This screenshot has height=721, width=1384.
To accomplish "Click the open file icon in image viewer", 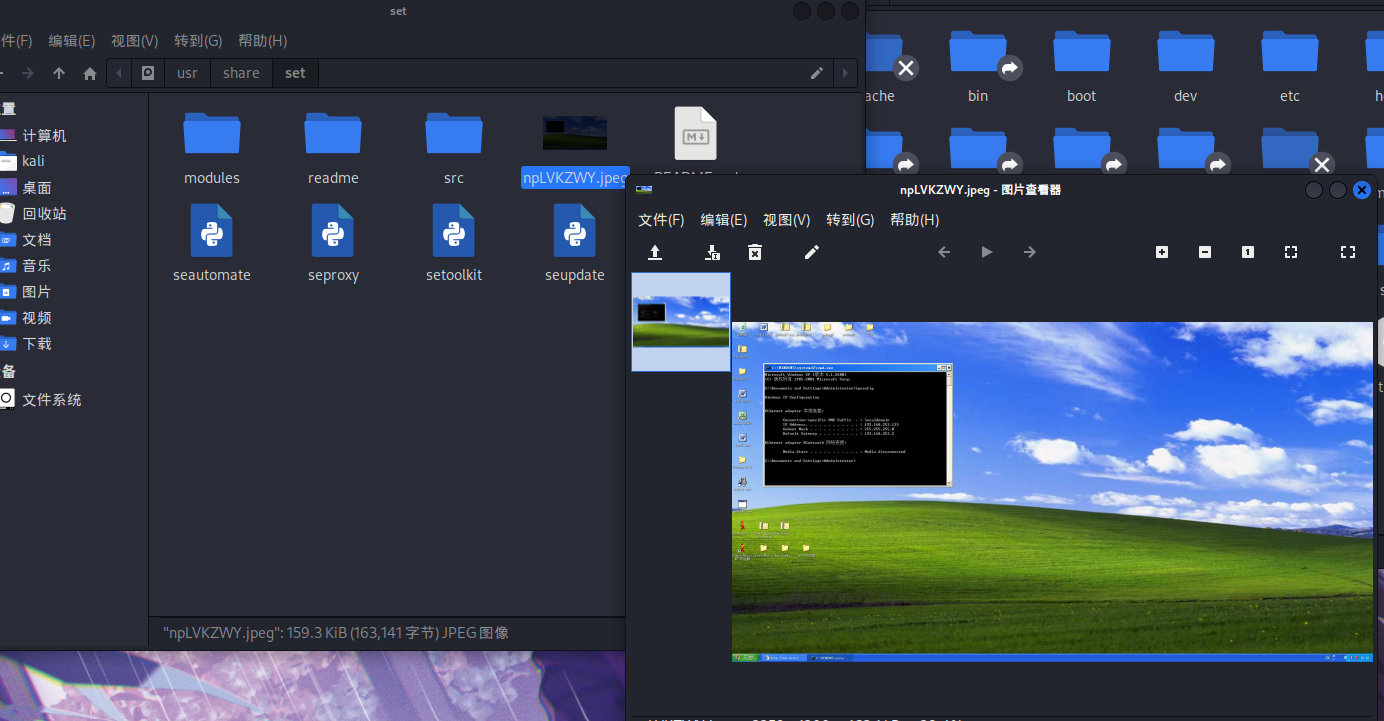I will [655, 252].
